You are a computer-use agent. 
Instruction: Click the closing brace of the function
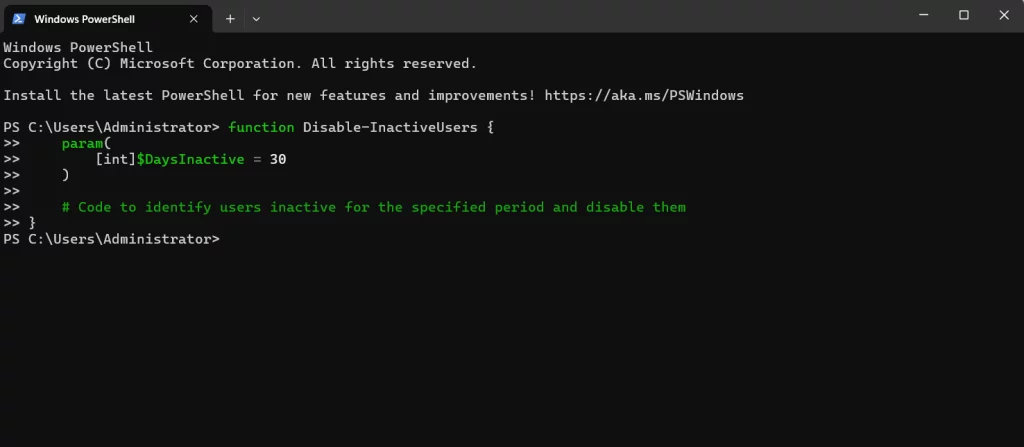[32, 223]
